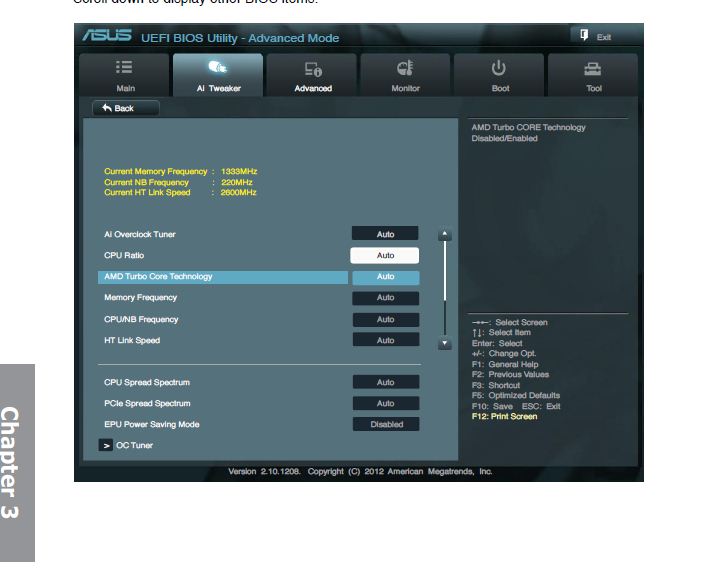Click the Advanced tab chip icon

pos(313,69)
